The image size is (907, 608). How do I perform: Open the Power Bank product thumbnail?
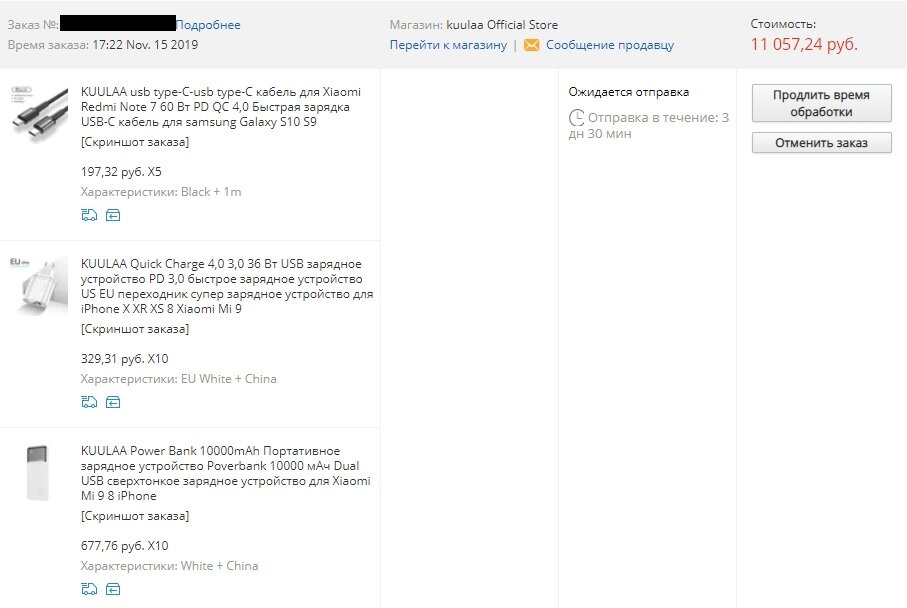click(39, 472)
